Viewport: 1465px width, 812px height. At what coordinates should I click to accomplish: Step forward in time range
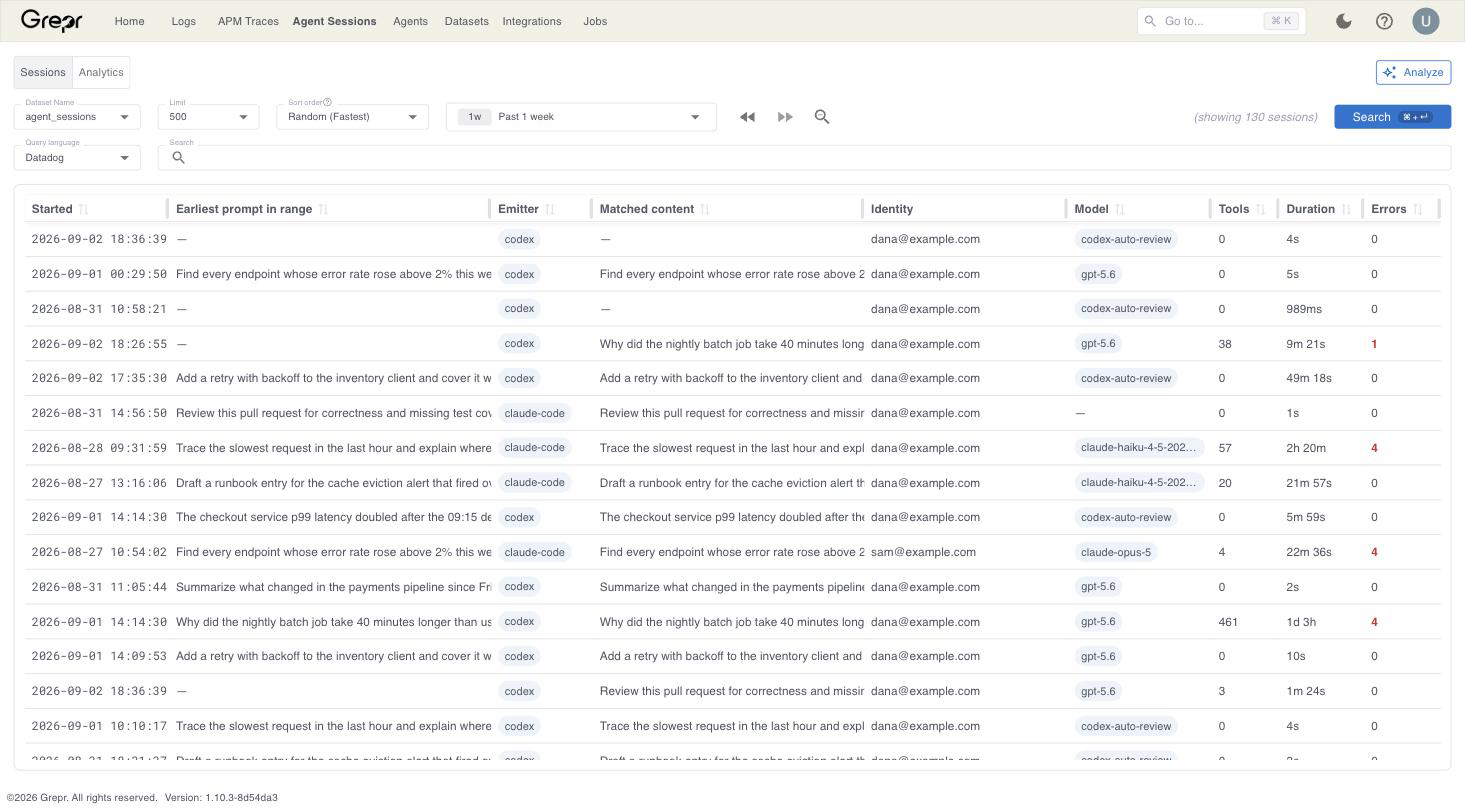tap(785, 117)
